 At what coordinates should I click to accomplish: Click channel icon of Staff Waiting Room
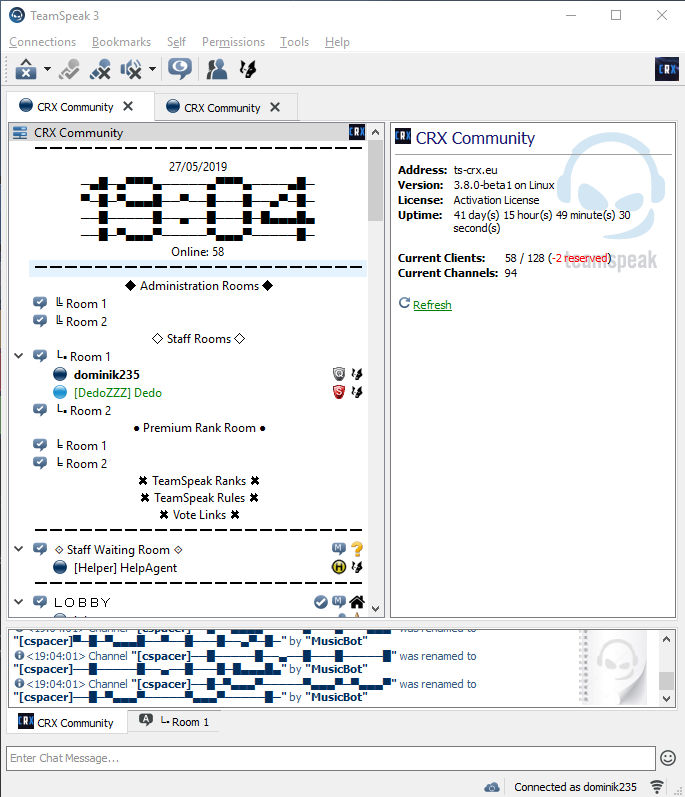click(x=40, y=548)
